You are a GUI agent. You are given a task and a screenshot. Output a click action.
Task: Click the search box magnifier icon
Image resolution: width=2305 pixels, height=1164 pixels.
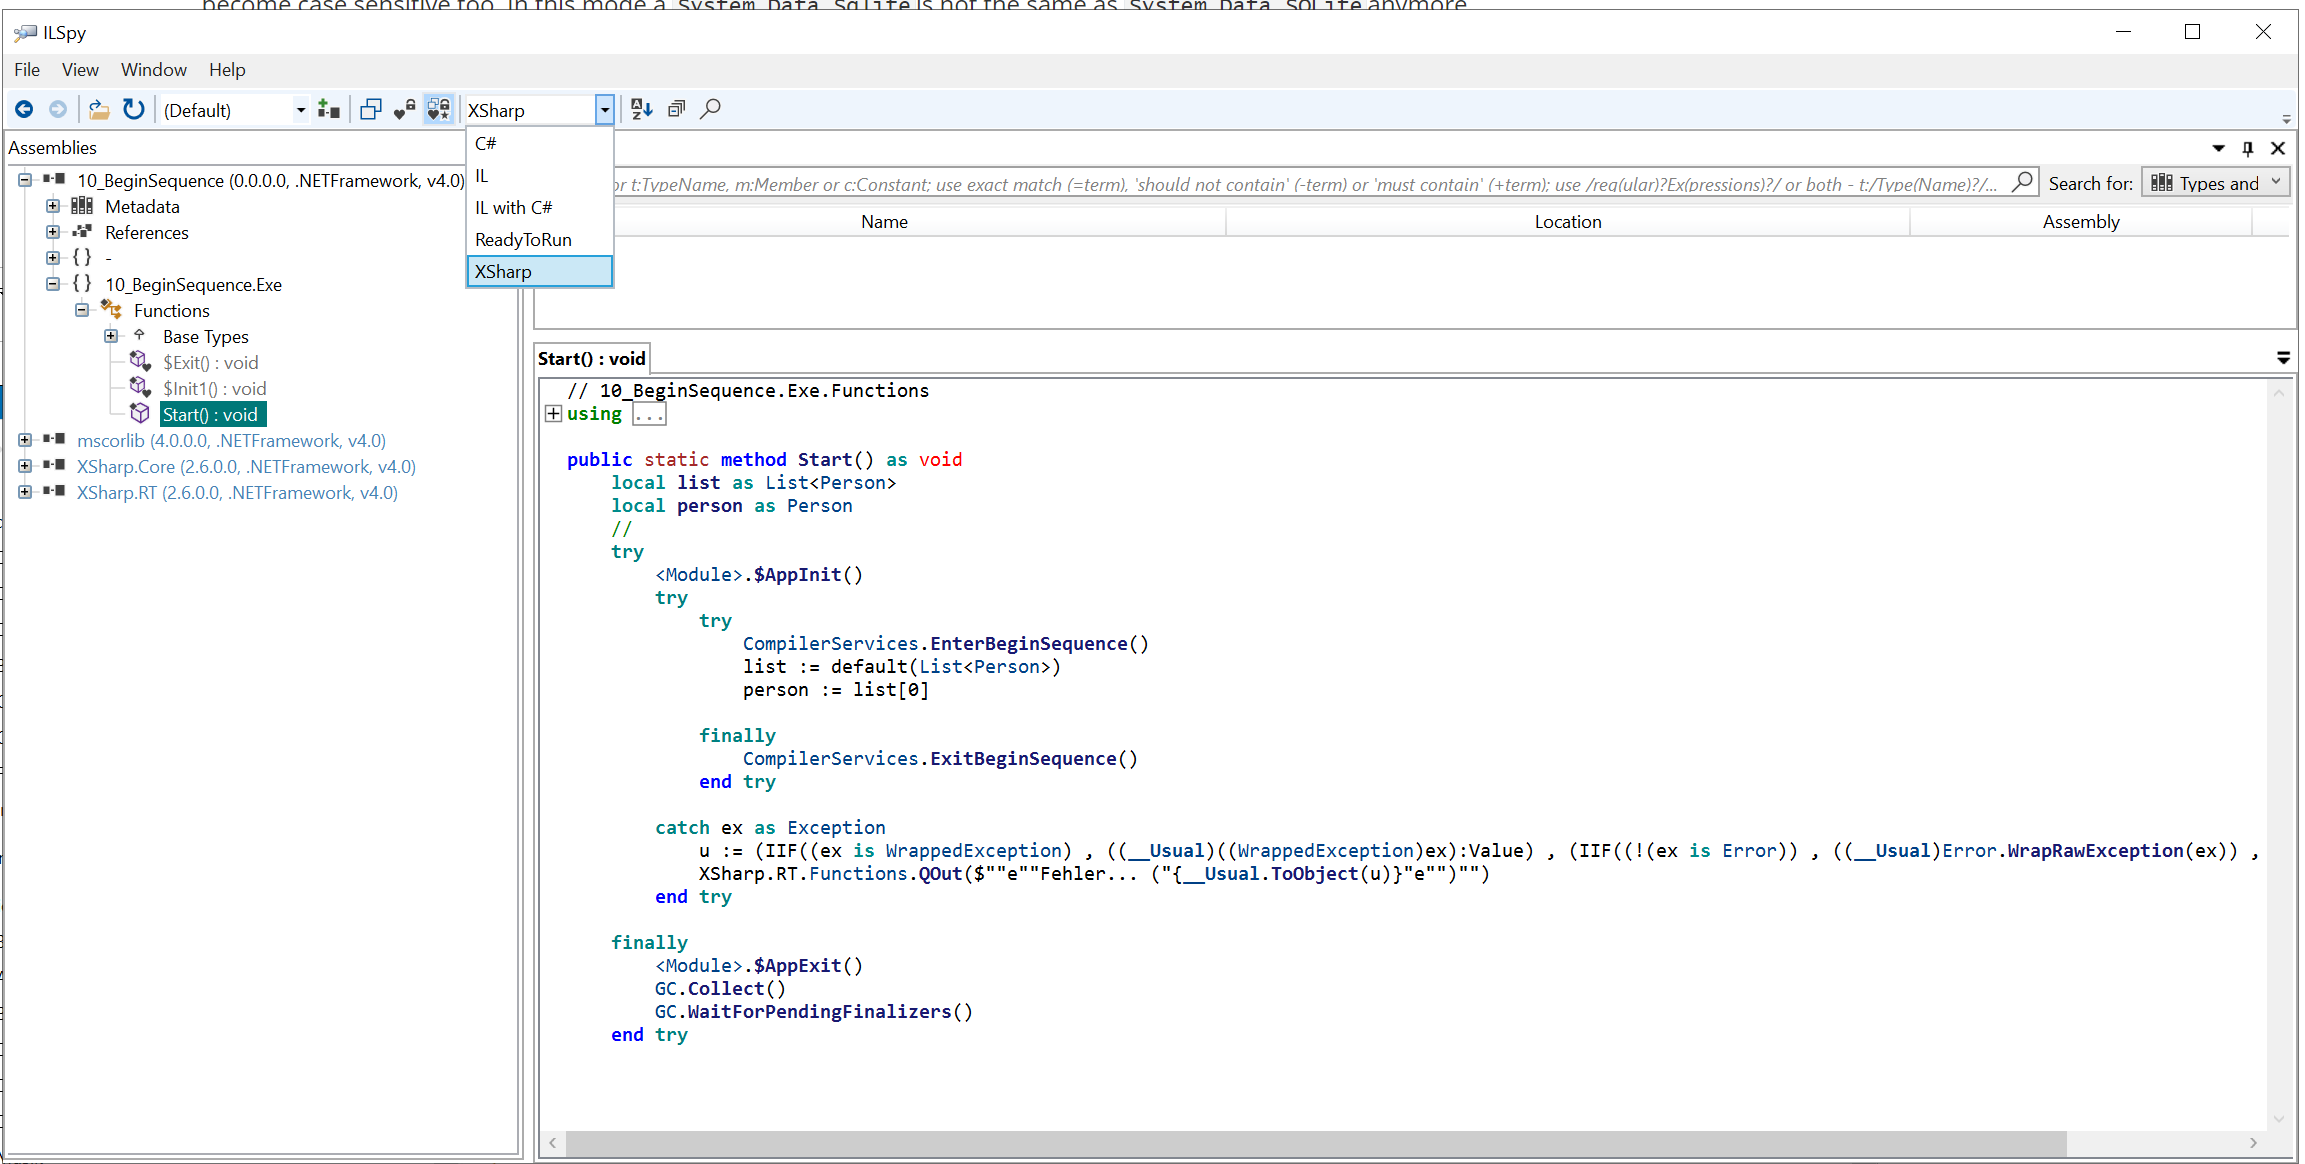point(2022,182)
